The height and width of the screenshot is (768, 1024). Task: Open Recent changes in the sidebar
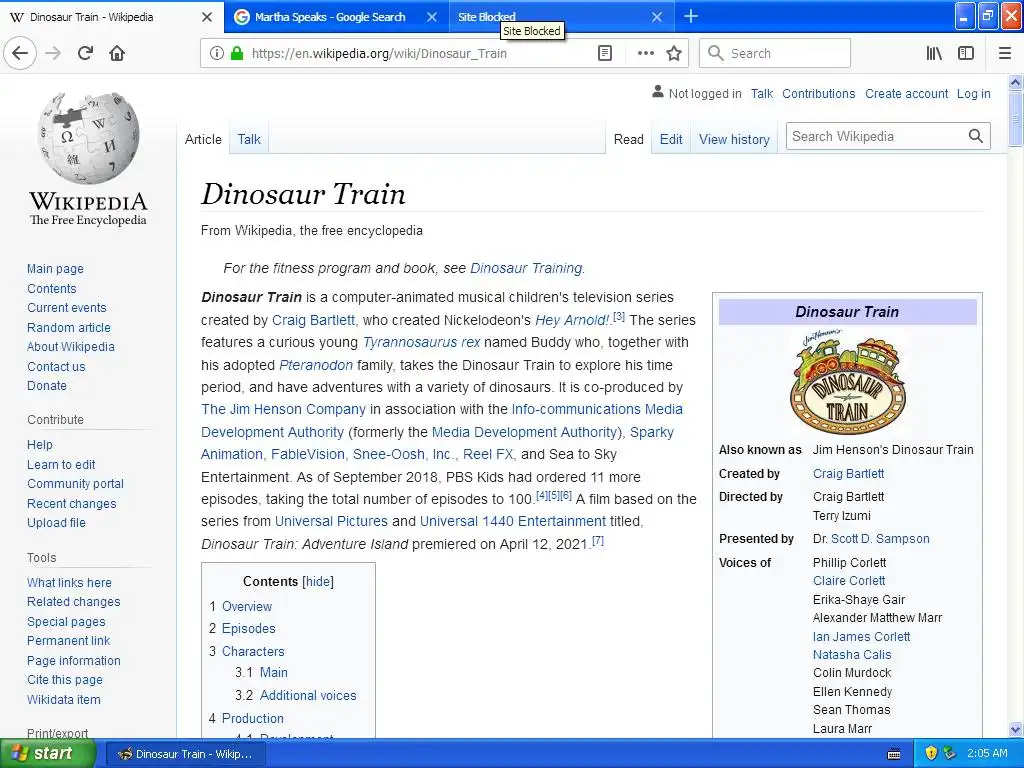(x=71, y=504)
